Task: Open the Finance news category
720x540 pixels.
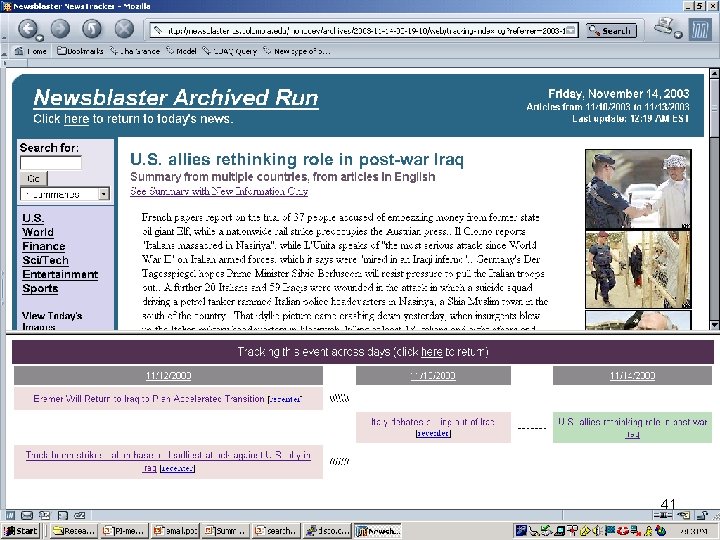Action: click(x=44, y=246)
